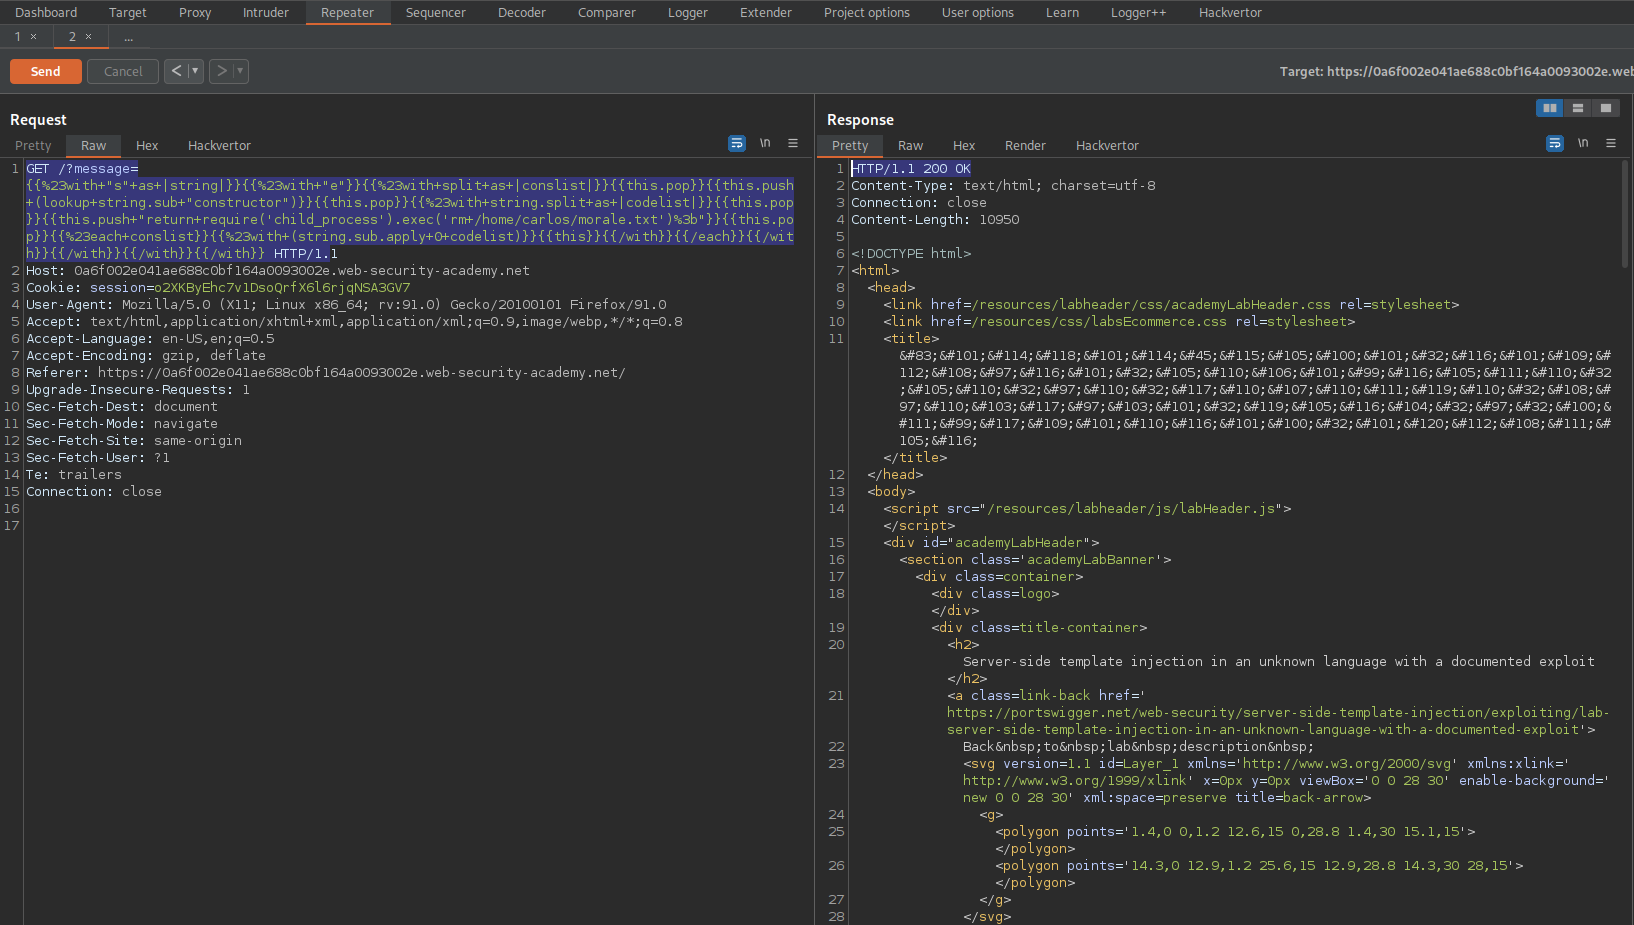Open the Dashboard tab
The image size is (1634, 925).
[46, 13]
